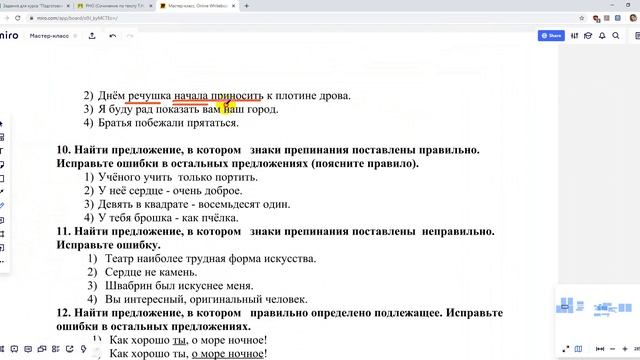Select the sticky note tool
640x360 pixels.
pos(2,164)
